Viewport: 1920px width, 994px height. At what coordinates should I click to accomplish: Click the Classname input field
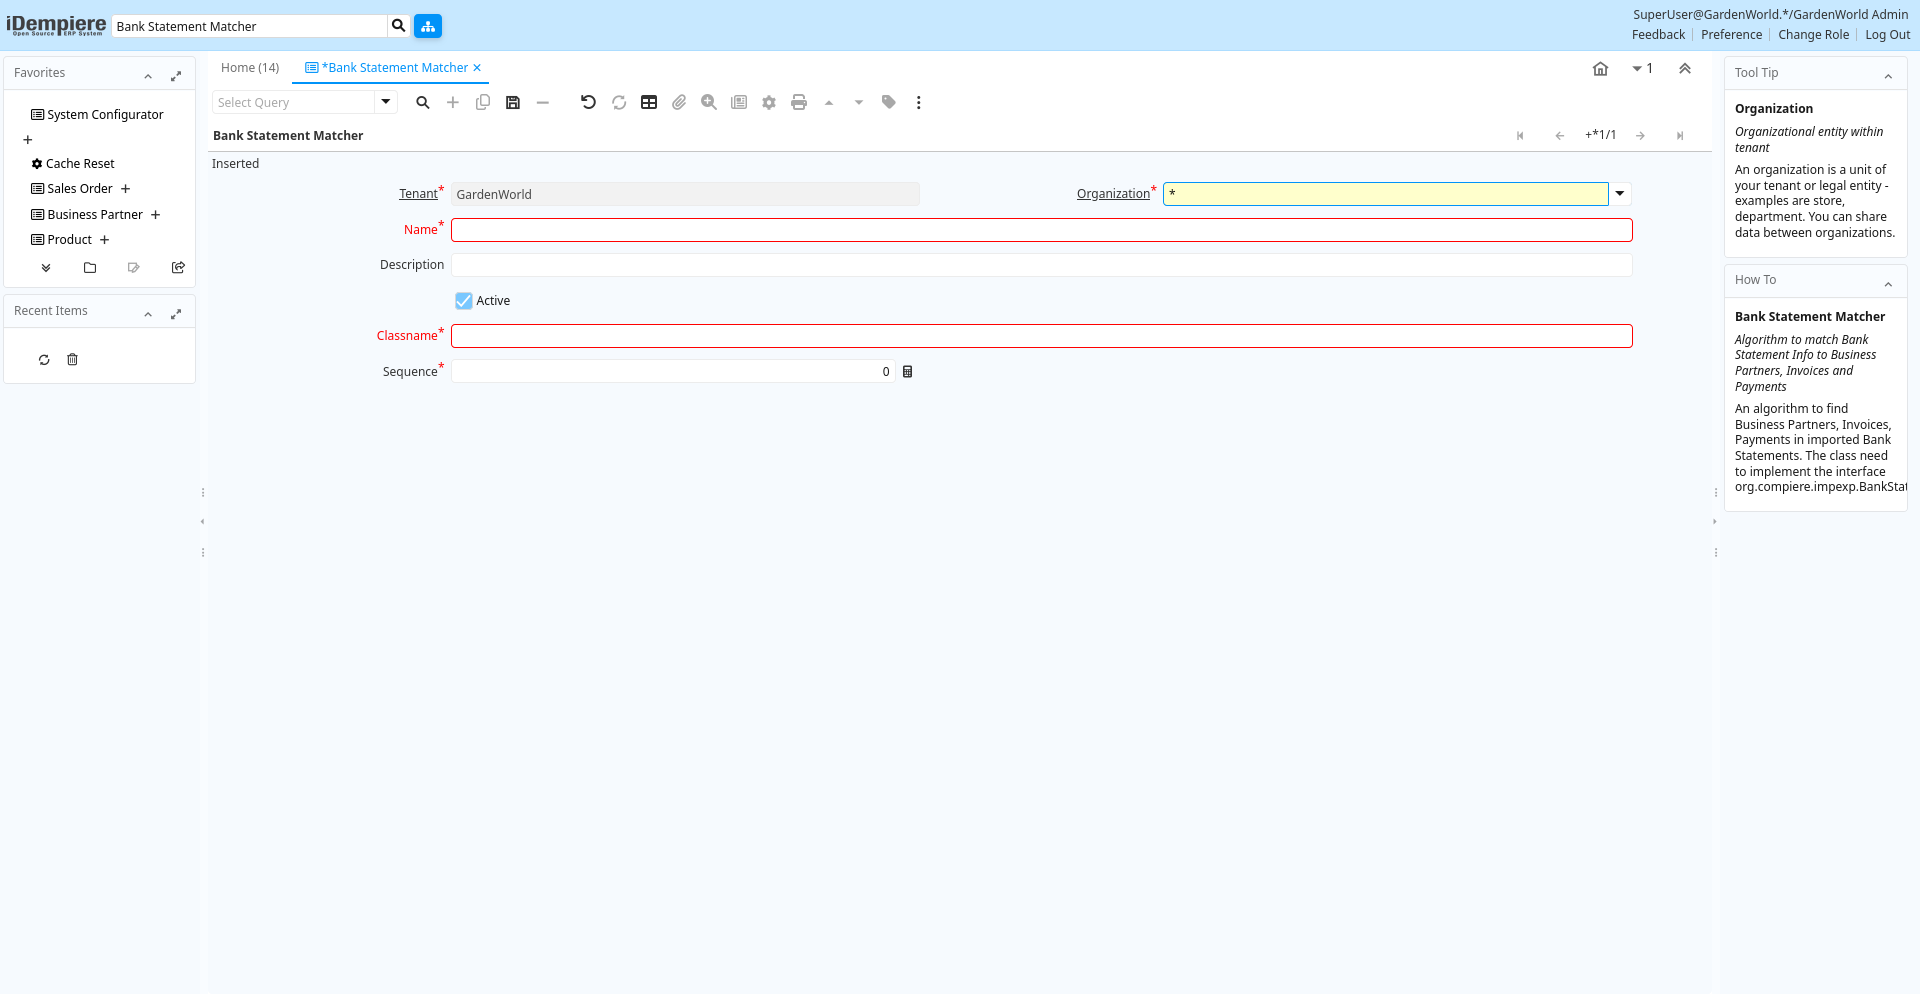coord(1041,336)
